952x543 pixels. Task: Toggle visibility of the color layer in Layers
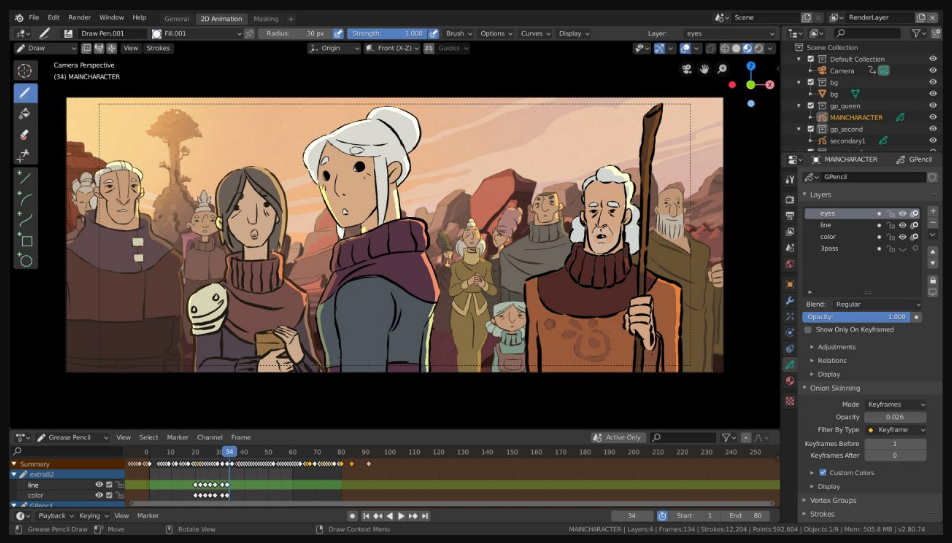(903, 237)
